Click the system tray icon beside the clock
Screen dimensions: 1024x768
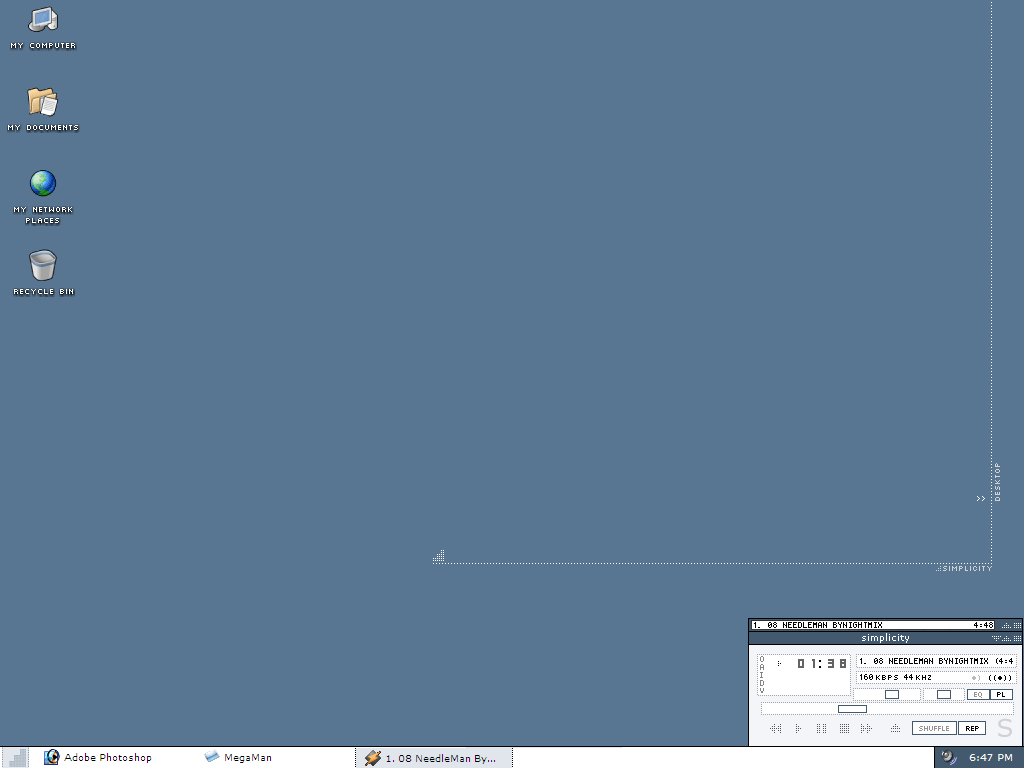(x=949, y=758)
